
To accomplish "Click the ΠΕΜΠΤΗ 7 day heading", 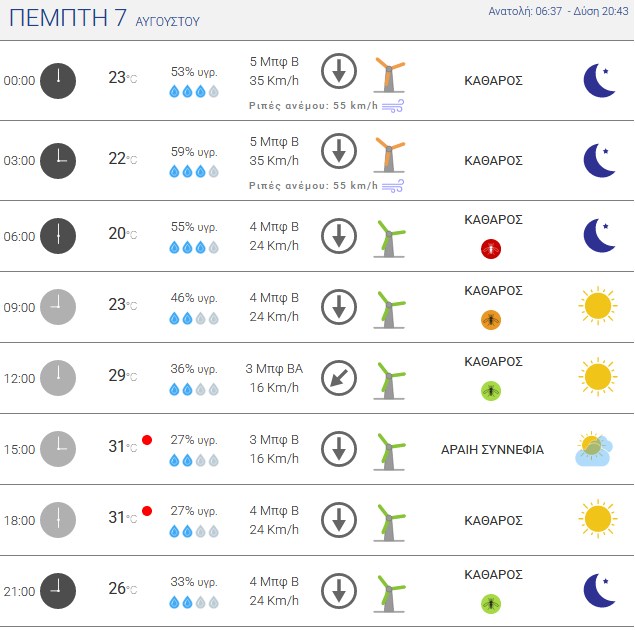I will (x=68, y=18).
